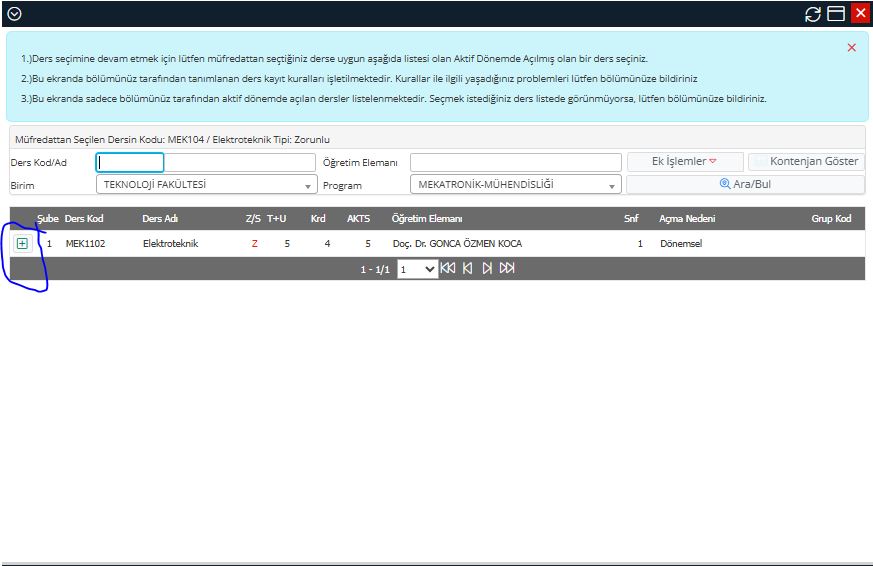Click into the Öğretim Elemanı text field
873x566 pixels.
point(515,162)
